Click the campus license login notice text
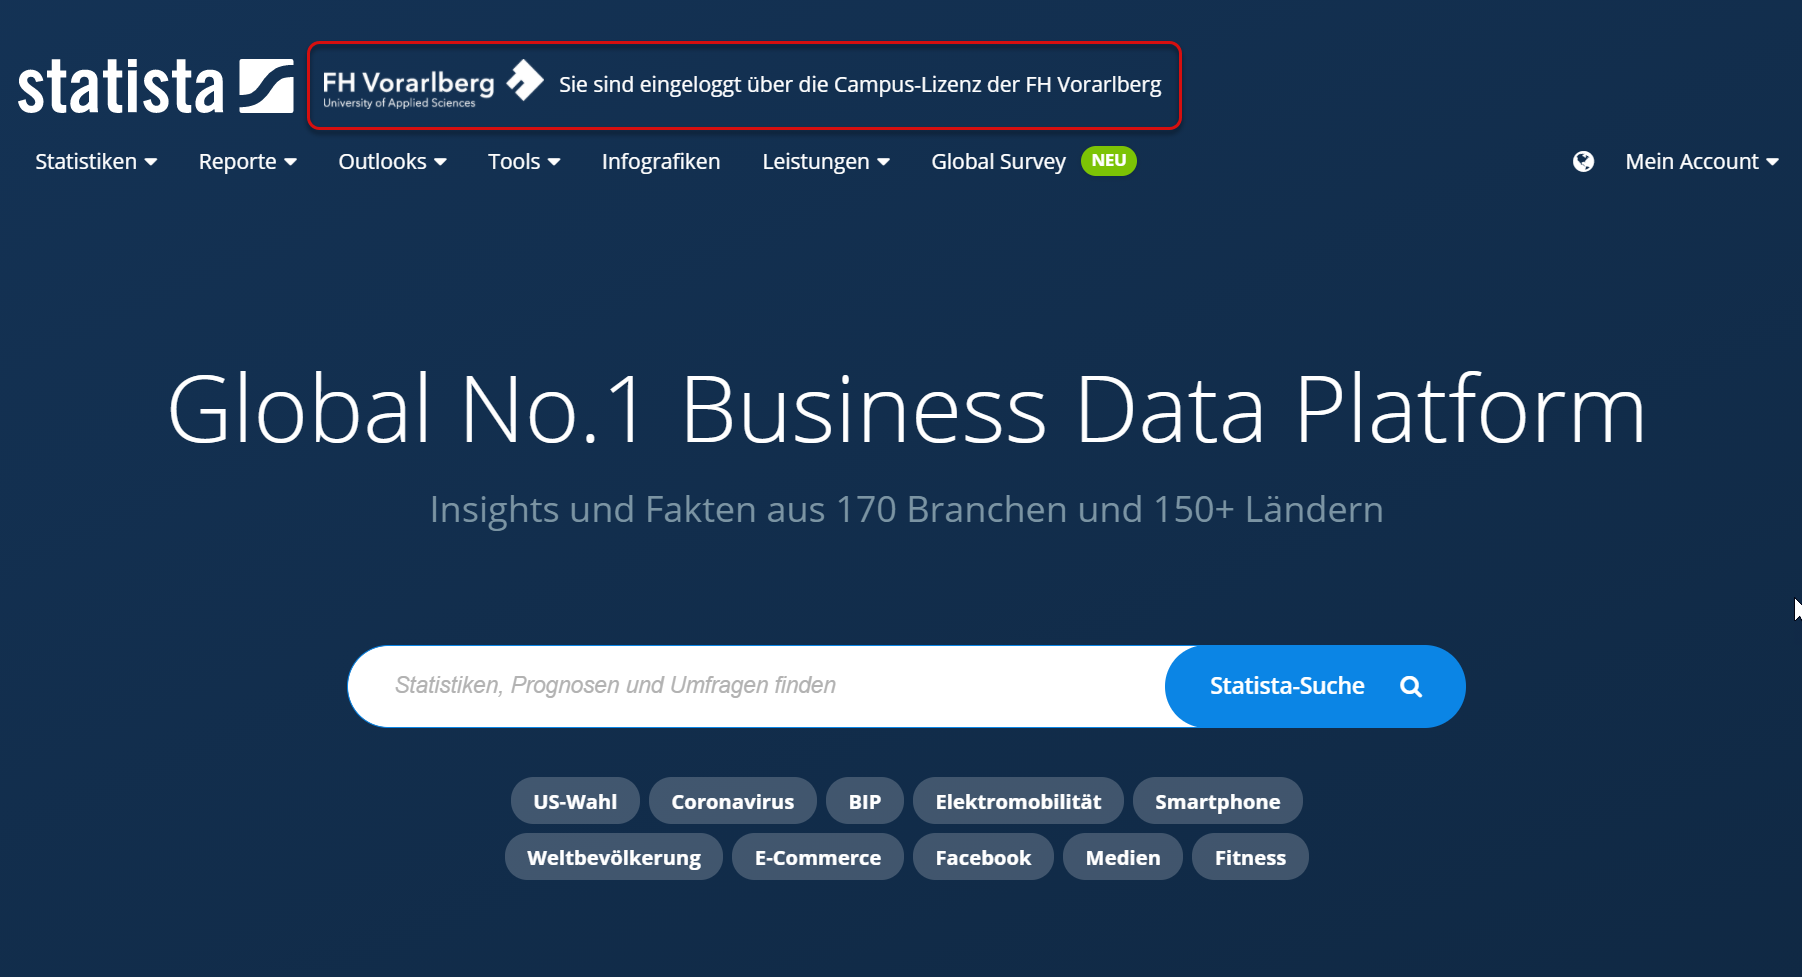Screen dimensions: 1802x977 (x=860, y=85)
